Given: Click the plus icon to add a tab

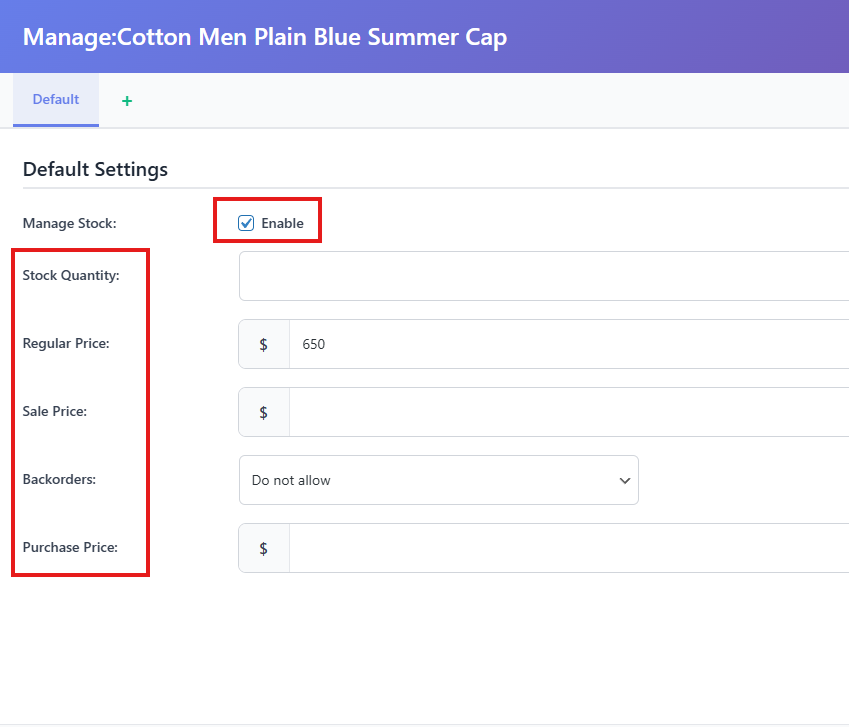Looking at the screenshot, I should (x=127, y=101).
